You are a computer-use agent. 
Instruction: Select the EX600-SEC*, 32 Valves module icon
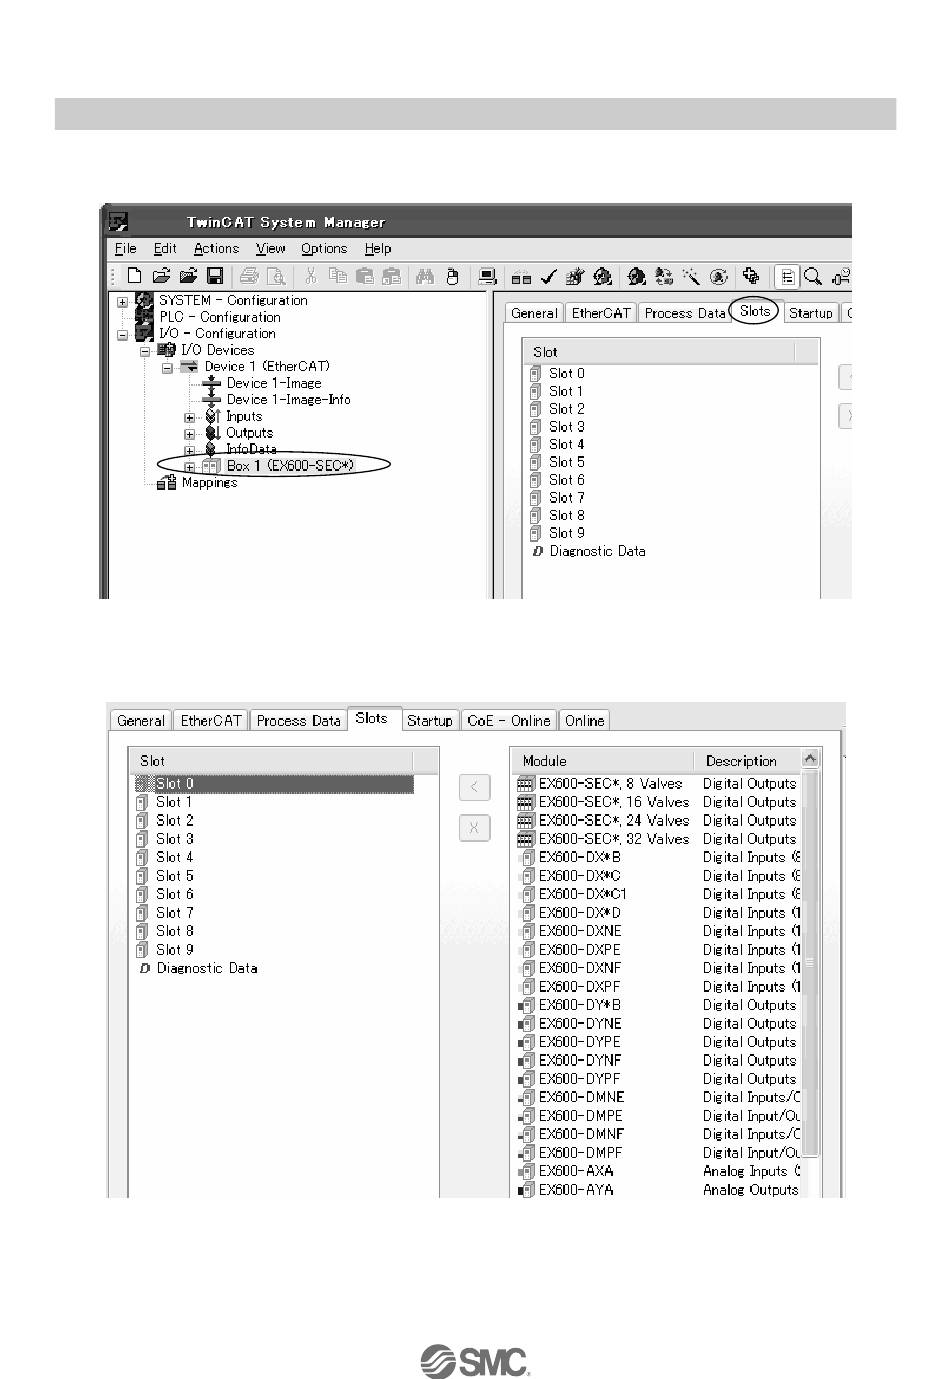(526, 839)
